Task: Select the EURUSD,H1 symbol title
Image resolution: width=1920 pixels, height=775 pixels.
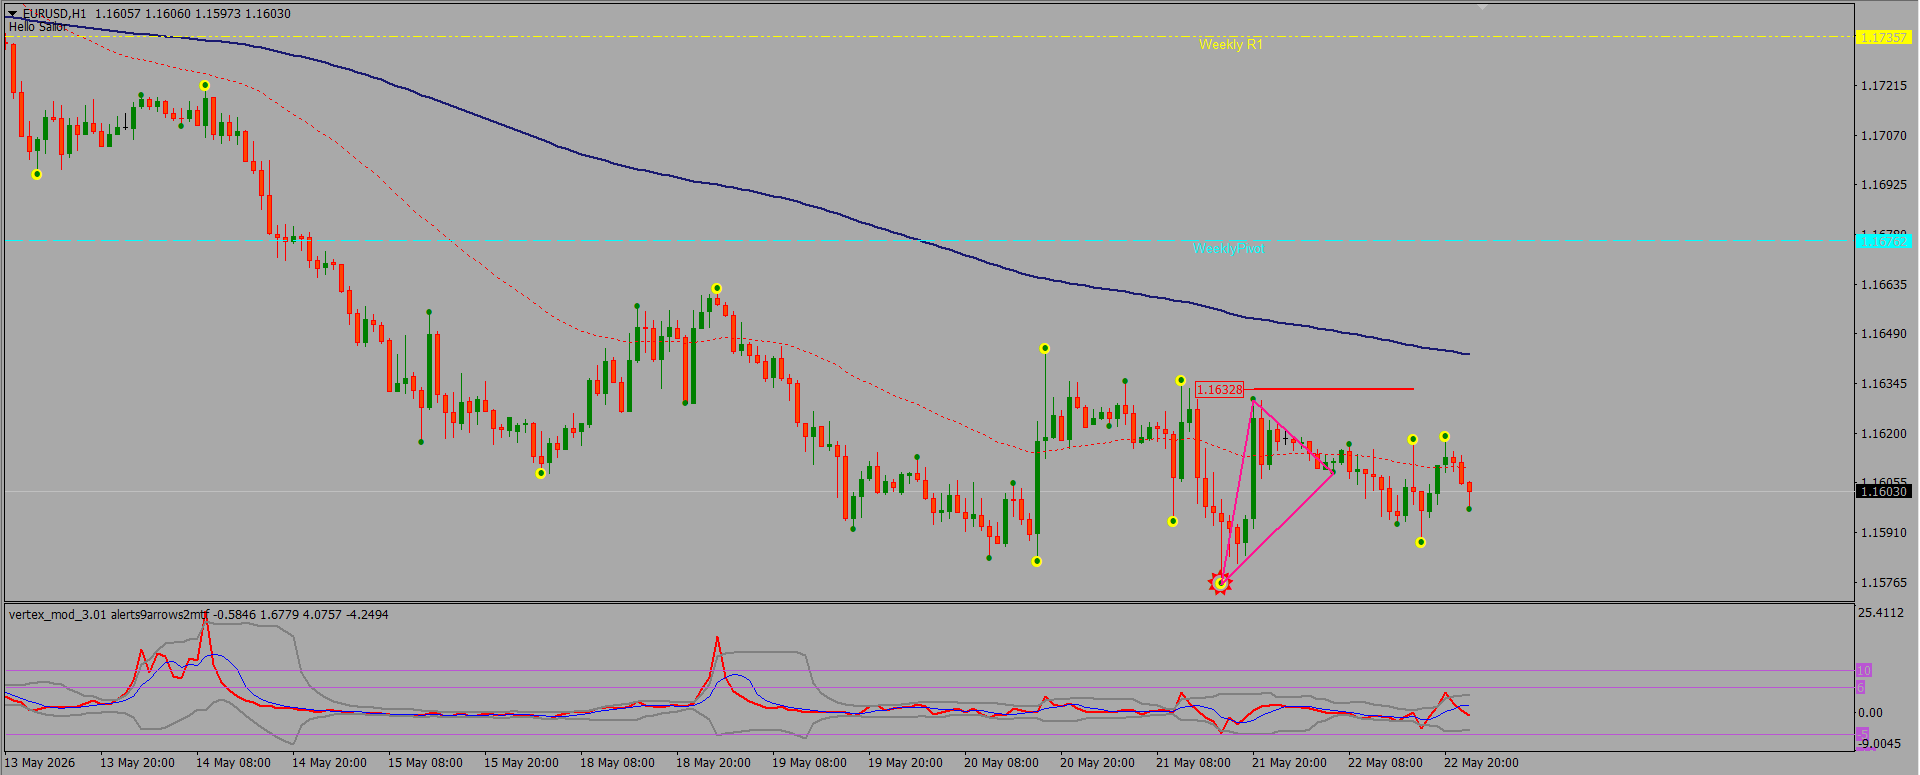Action: point(55,14)
